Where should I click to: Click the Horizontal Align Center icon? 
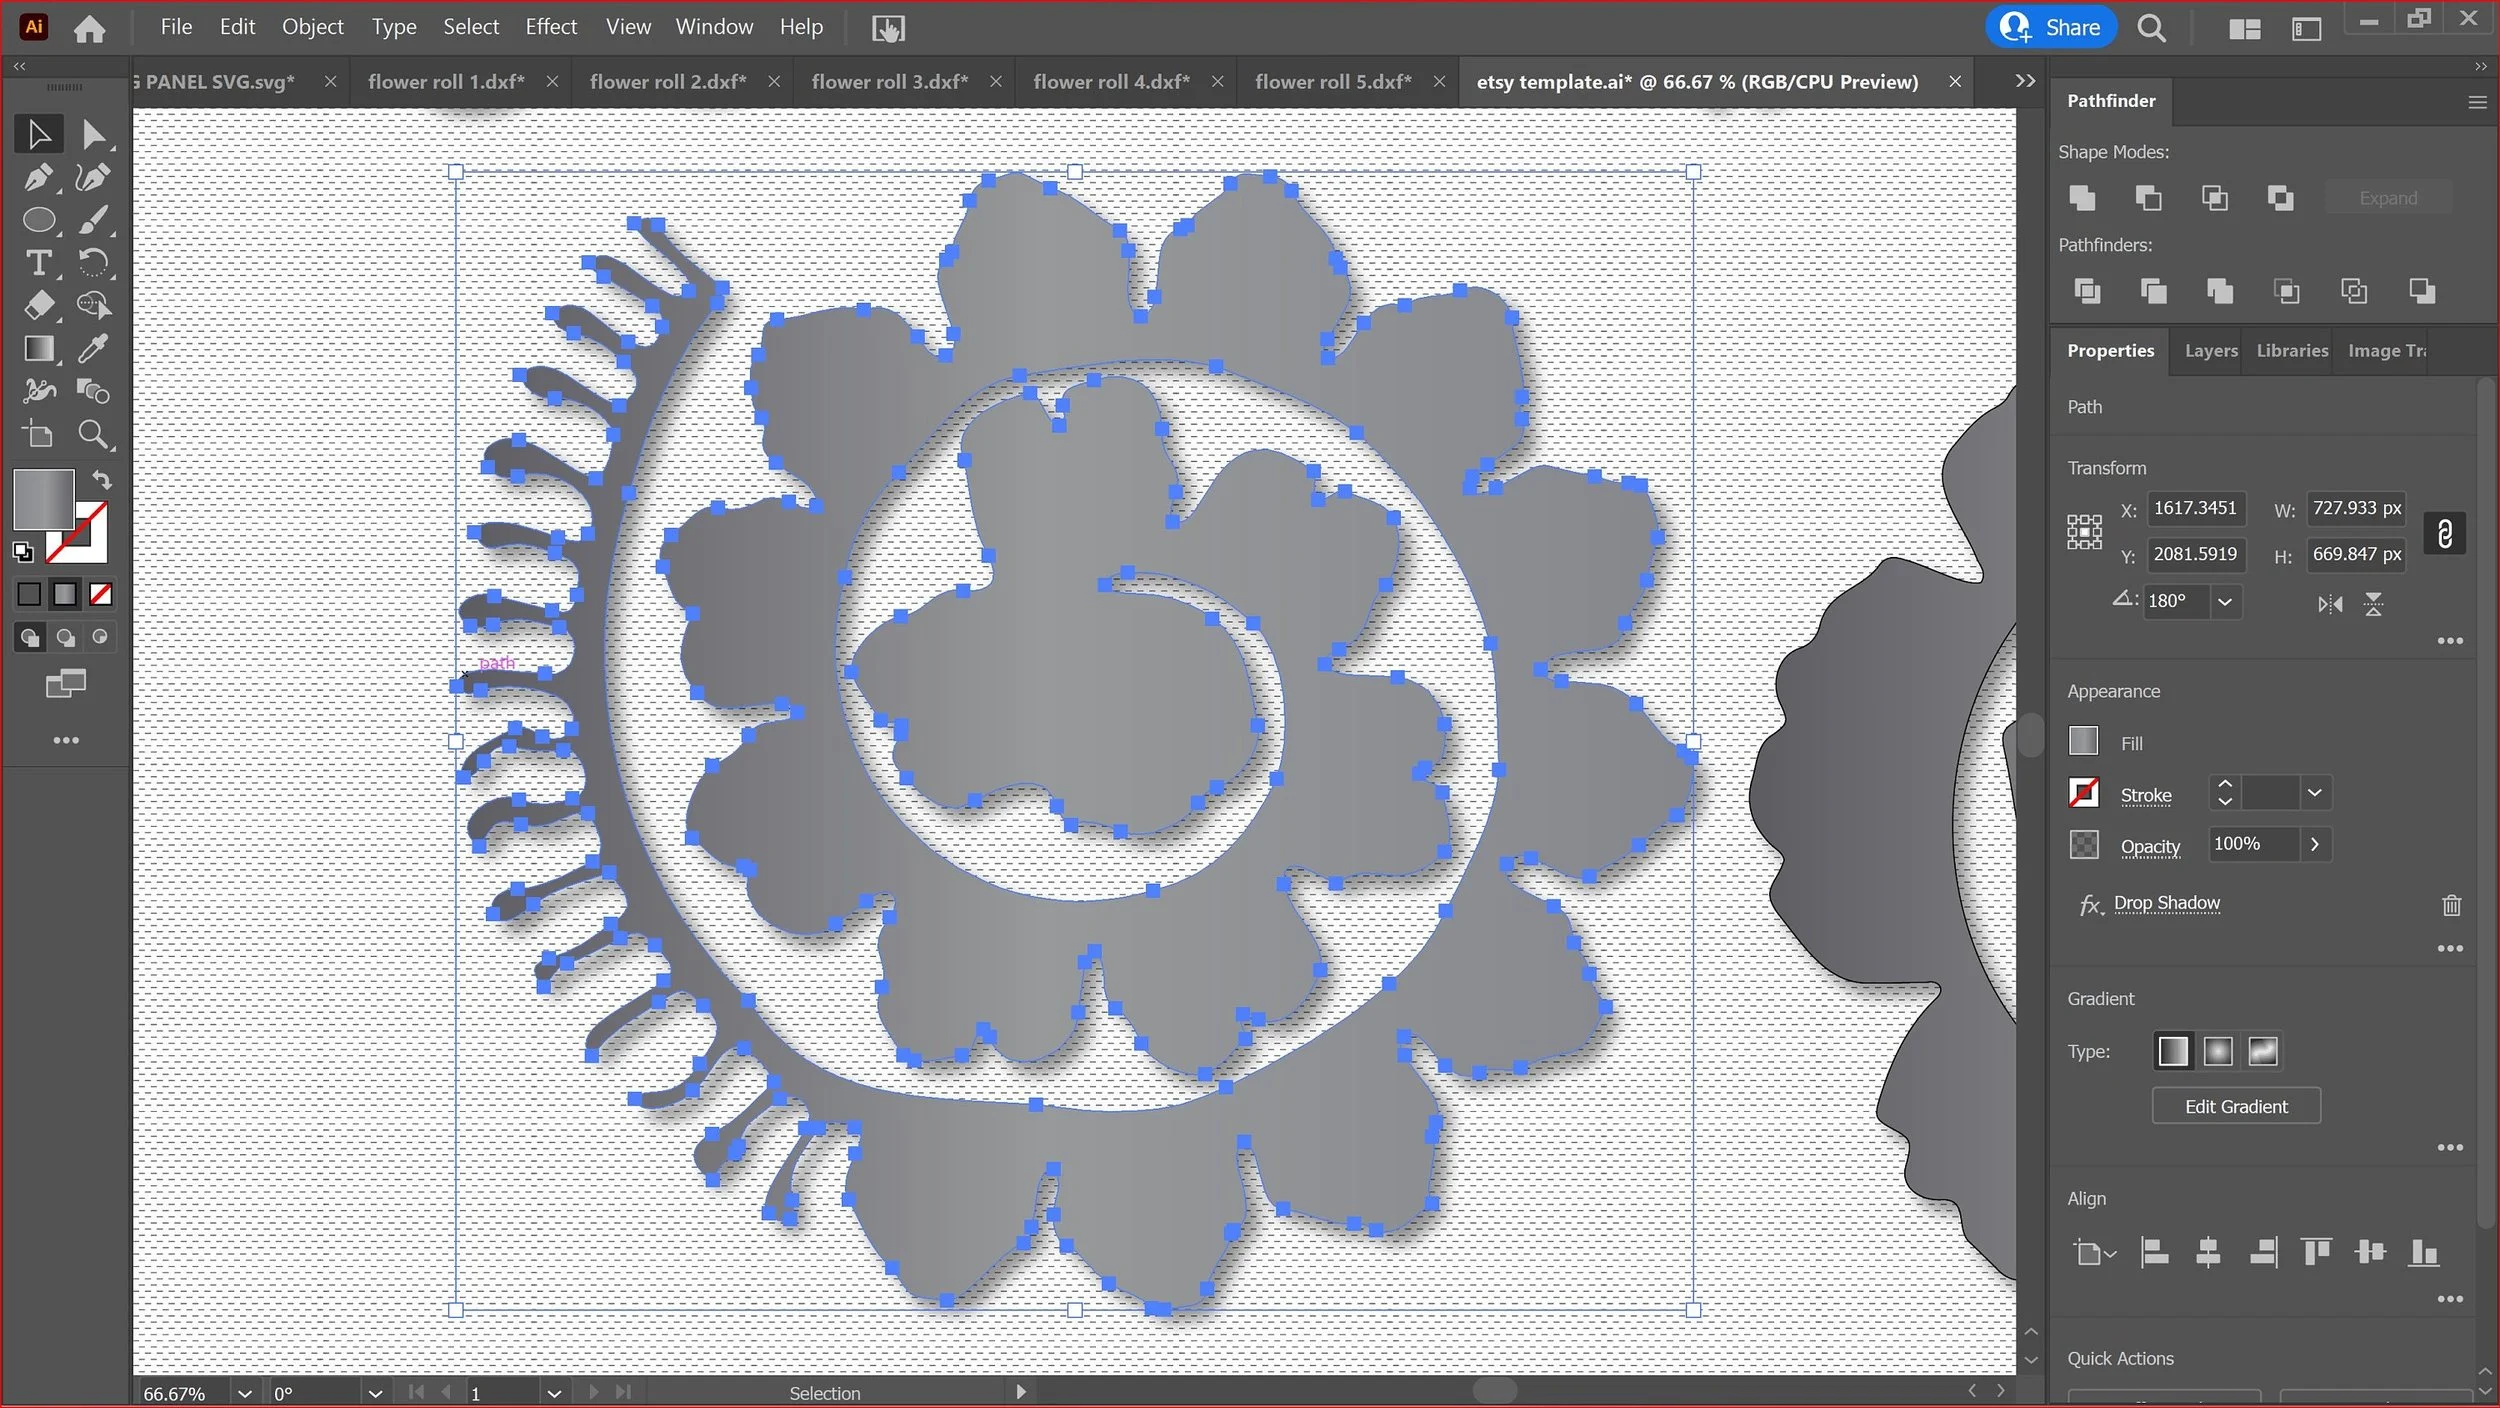[2208, 1252]
